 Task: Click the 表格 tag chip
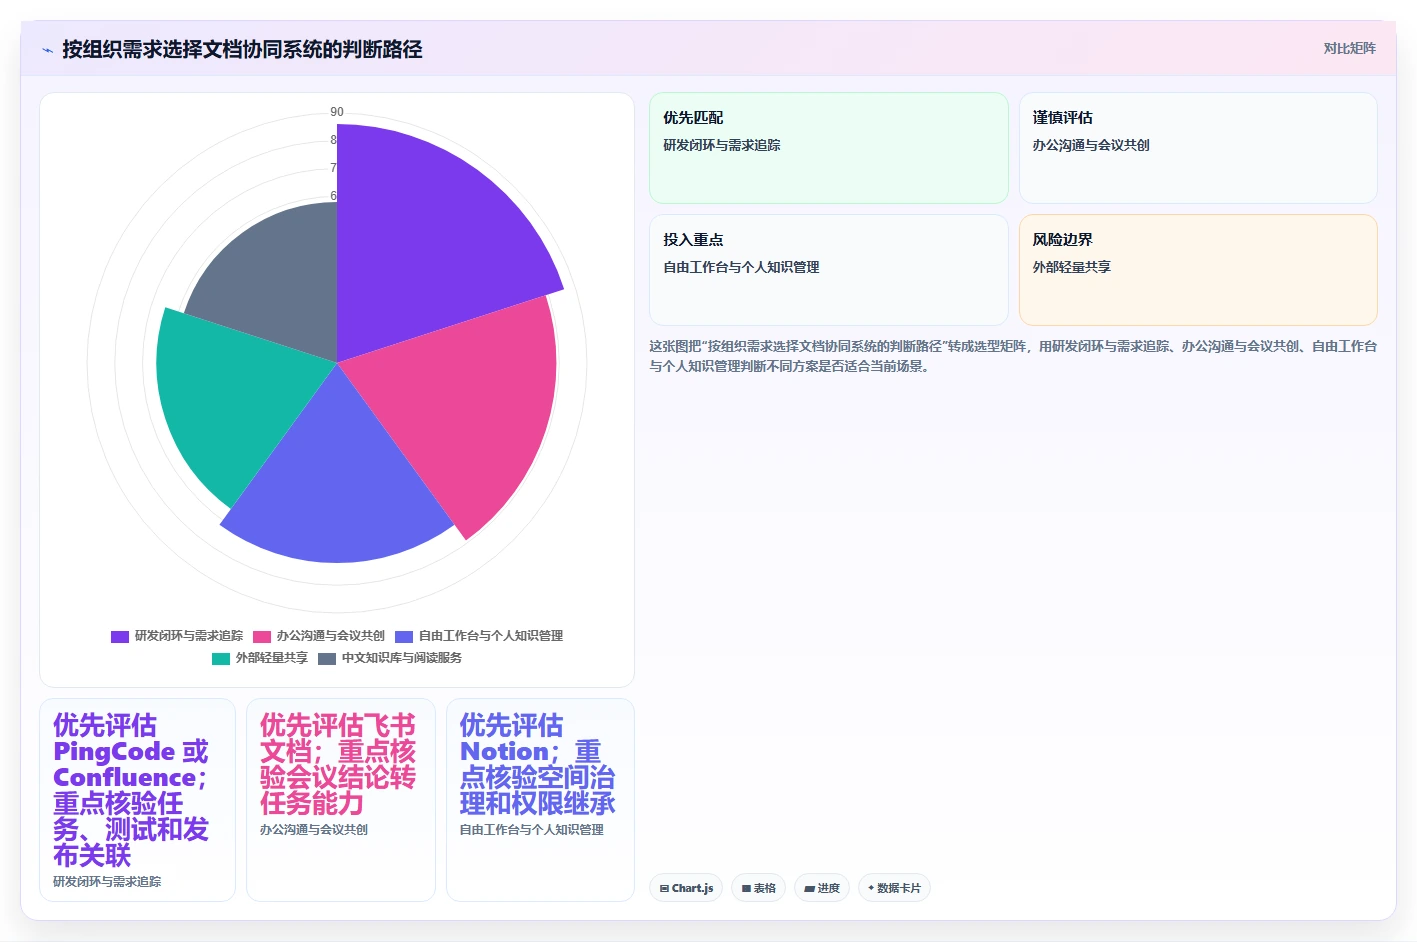pyautogui.click(x=759, y=888)
